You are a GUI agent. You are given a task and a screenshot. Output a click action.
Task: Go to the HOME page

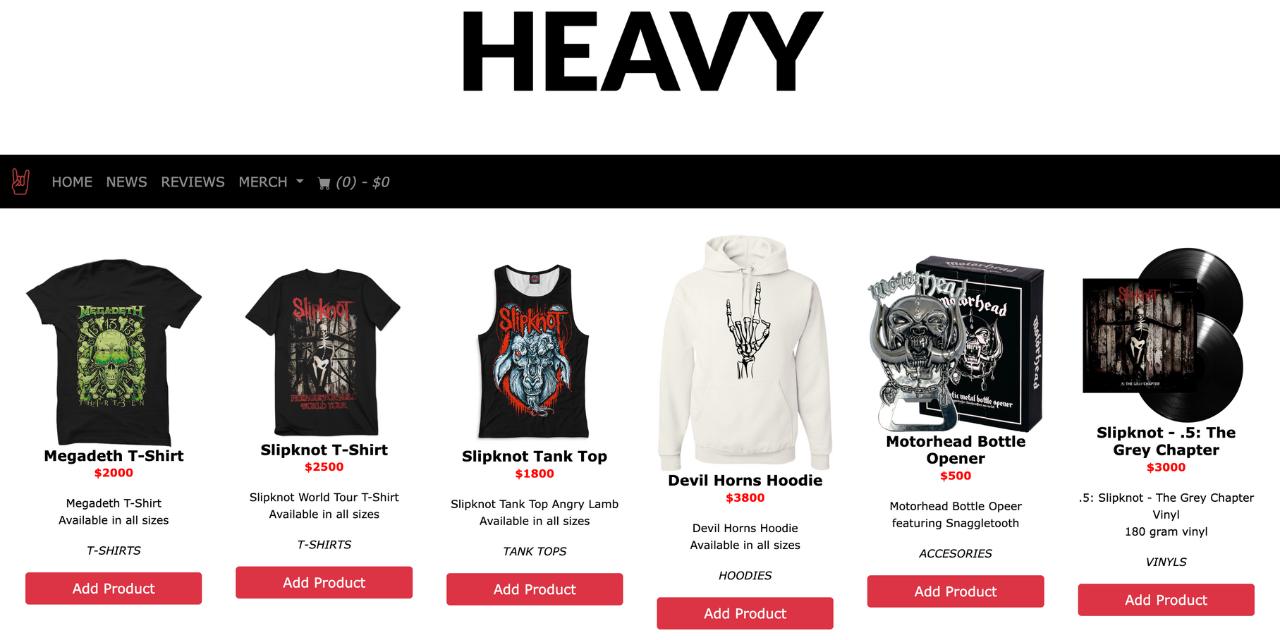(x=72, y=182)
